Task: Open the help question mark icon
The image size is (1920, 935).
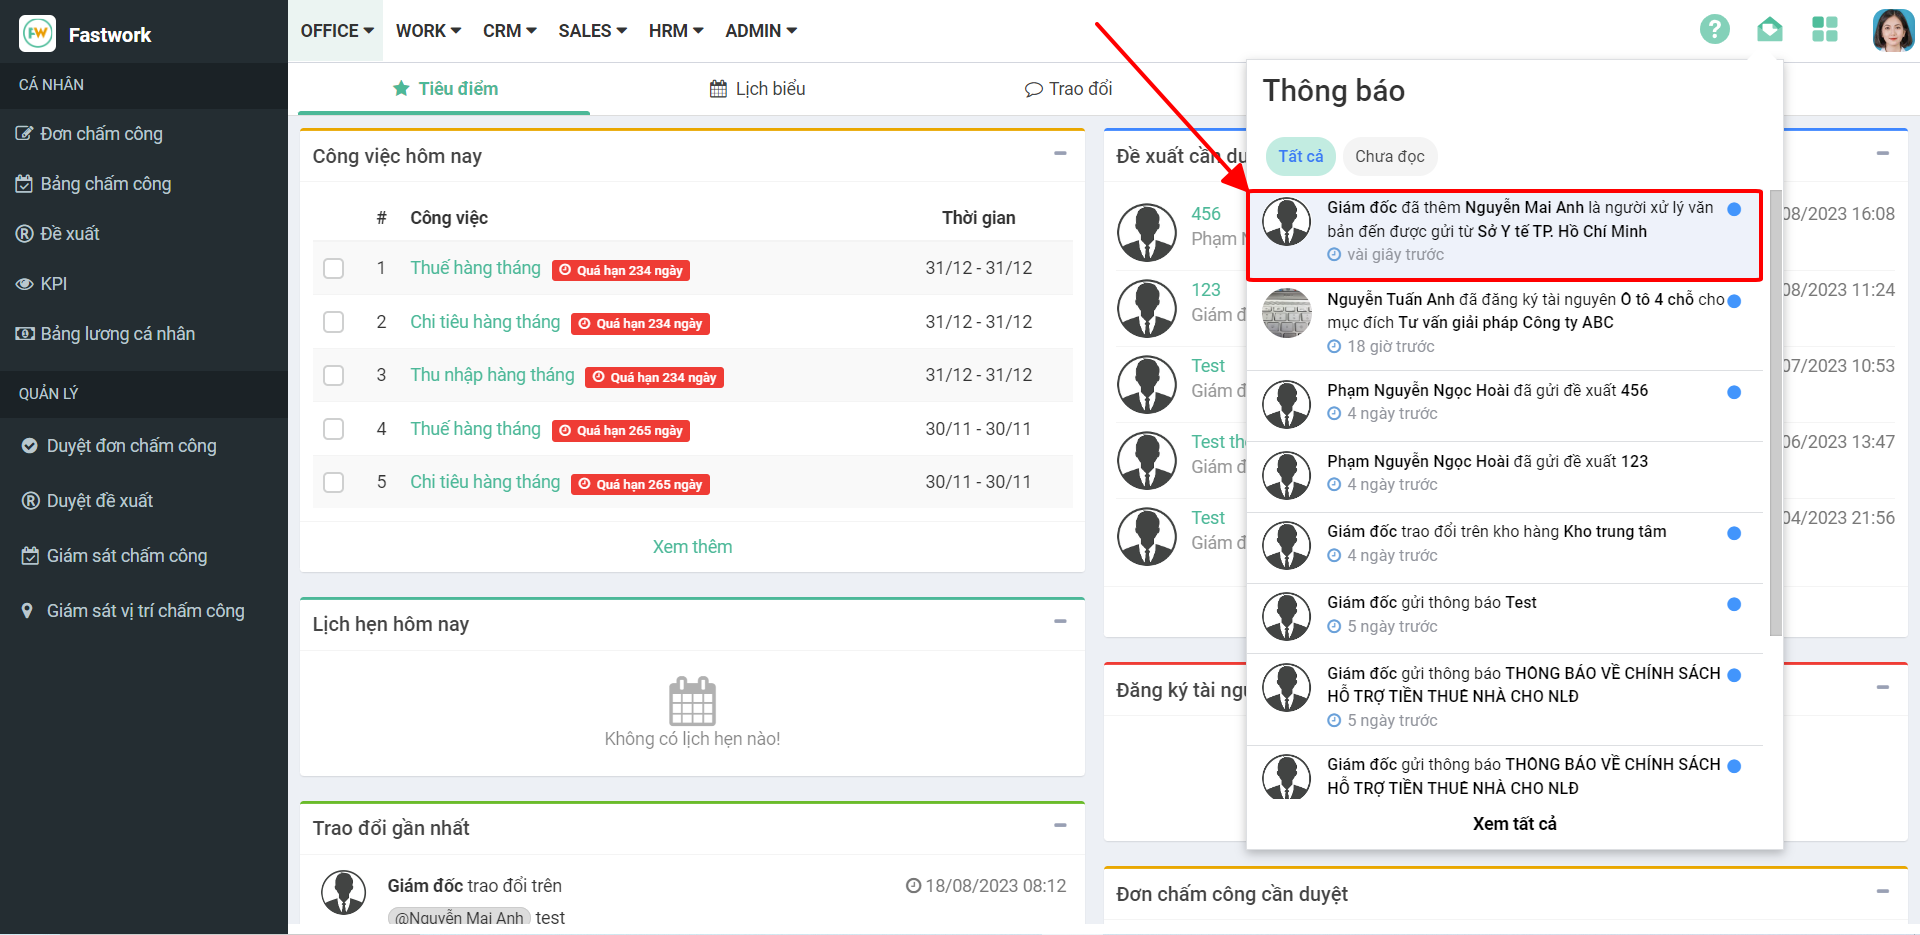Action: 1714,30
